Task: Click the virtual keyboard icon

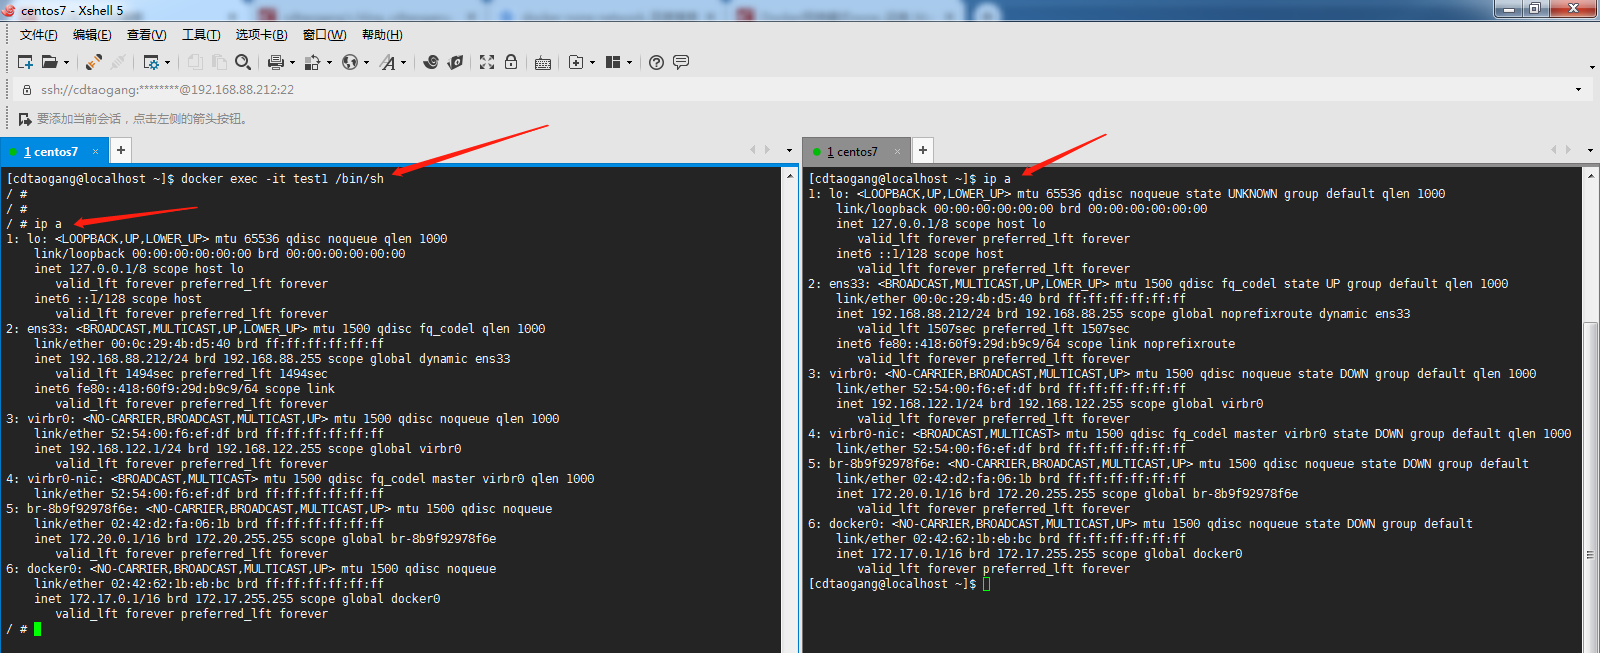Action: click(543, 62)
